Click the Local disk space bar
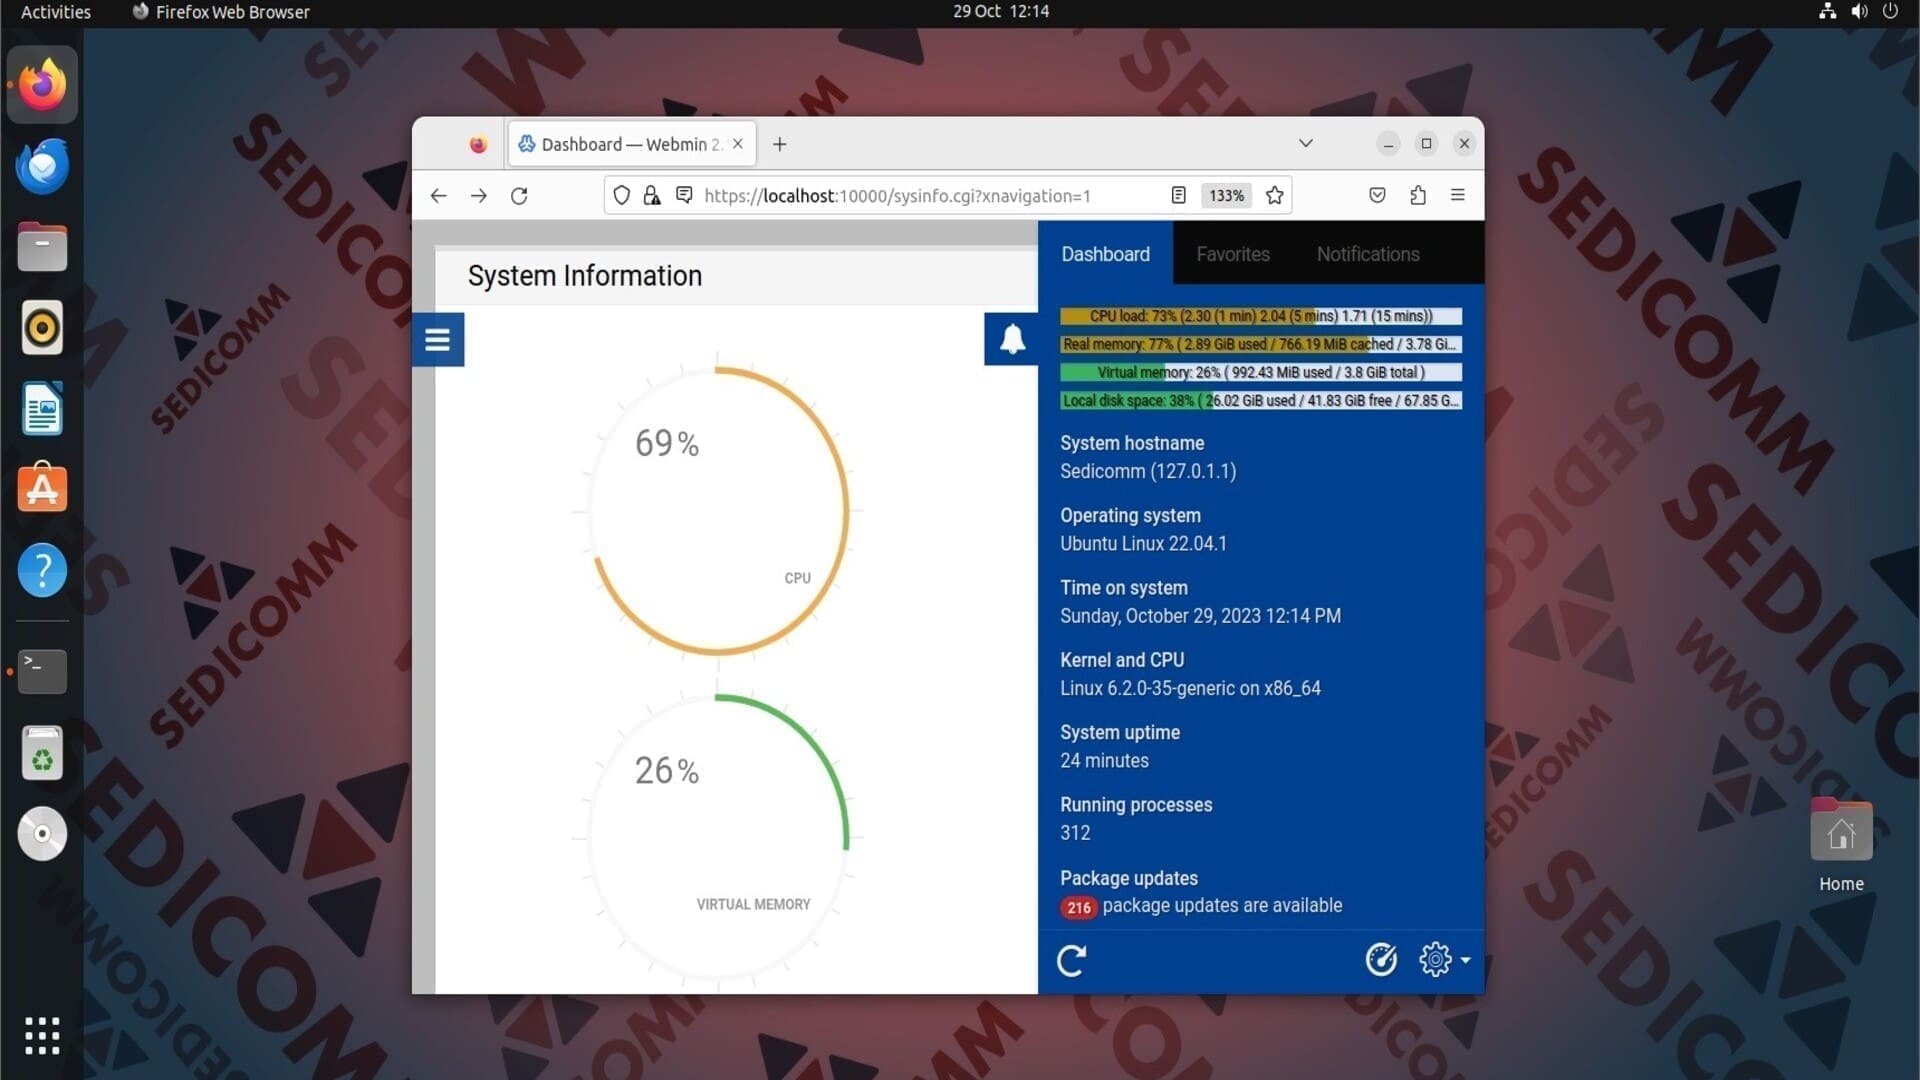Screen dimensions: 1920x1080 click(1260, 400)
